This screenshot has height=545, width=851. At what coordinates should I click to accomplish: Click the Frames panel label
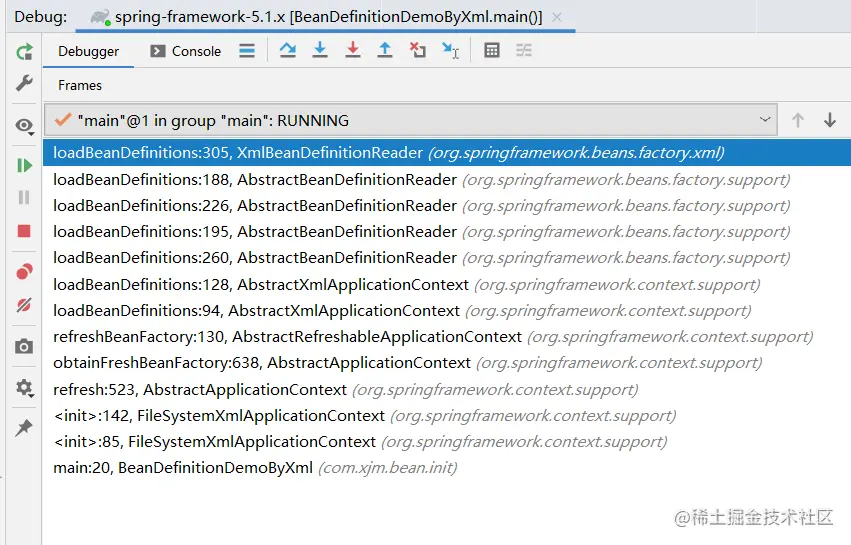pyautogui.click(x=80, y=86)
